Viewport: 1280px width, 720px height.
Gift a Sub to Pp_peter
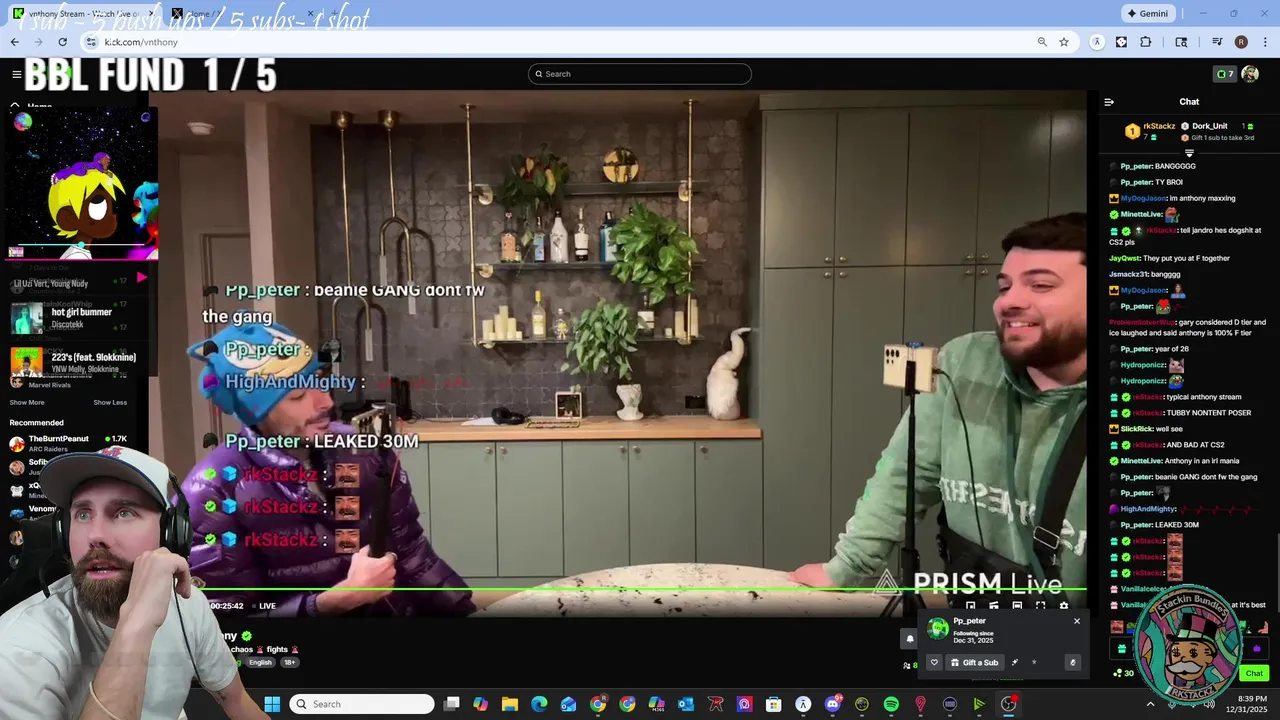(x=974, y=662)
